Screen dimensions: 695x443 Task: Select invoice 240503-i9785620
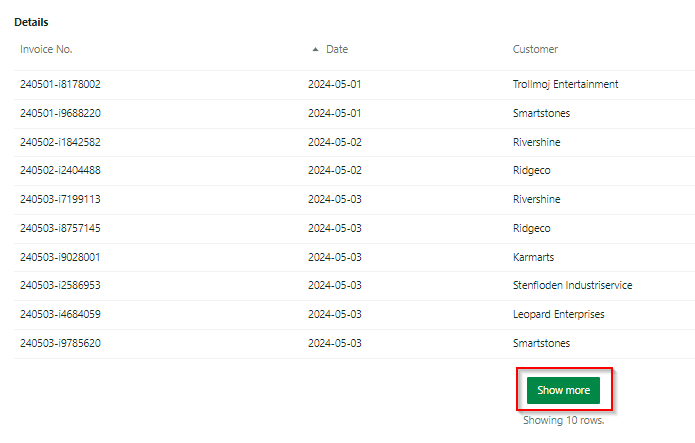[x=60, y=343]
